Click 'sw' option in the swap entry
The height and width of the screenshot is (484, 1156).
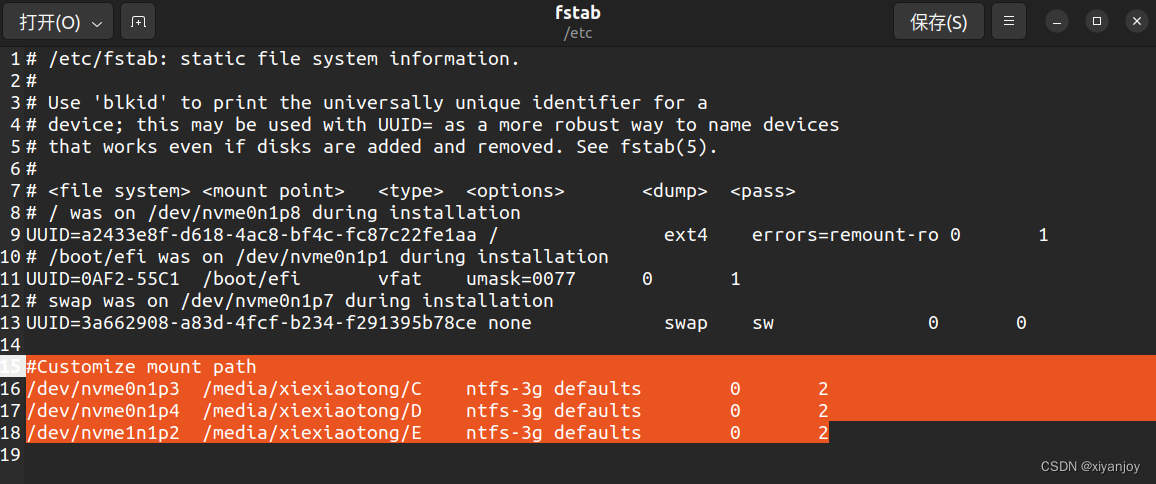(762, 323)
